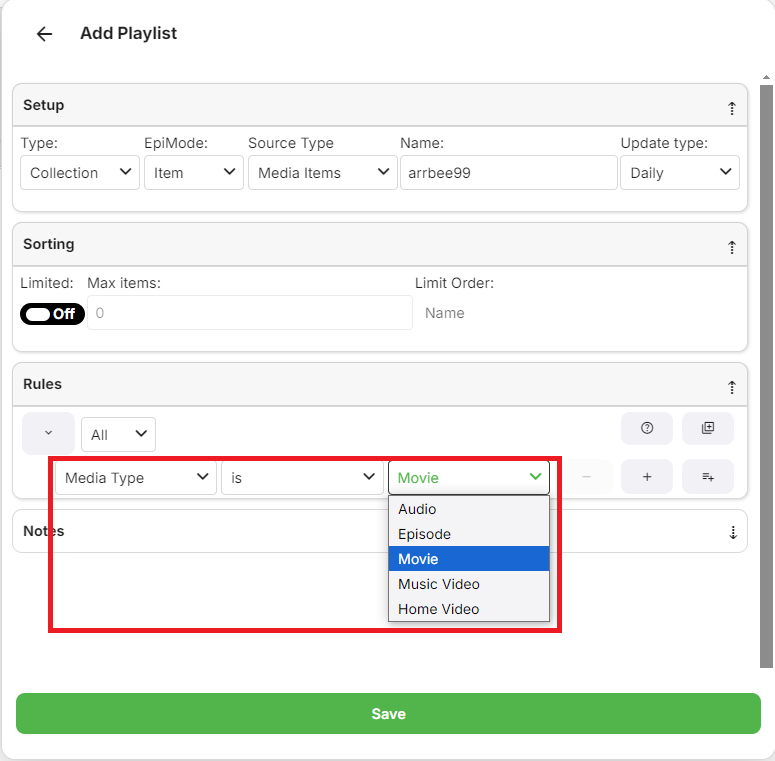Go back using the arrow icon
This screenshot has width=775, height=761.
[x=44, y=34]
